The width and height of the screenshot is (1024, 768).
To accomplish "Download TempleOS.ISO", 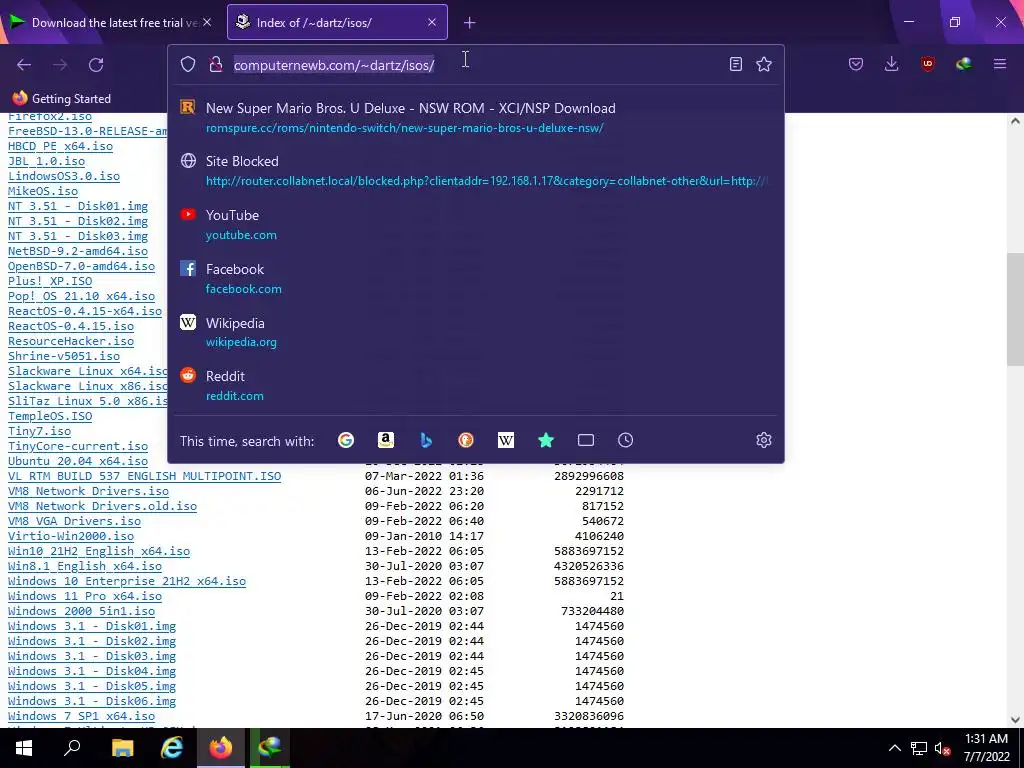I will pos(50,416).
